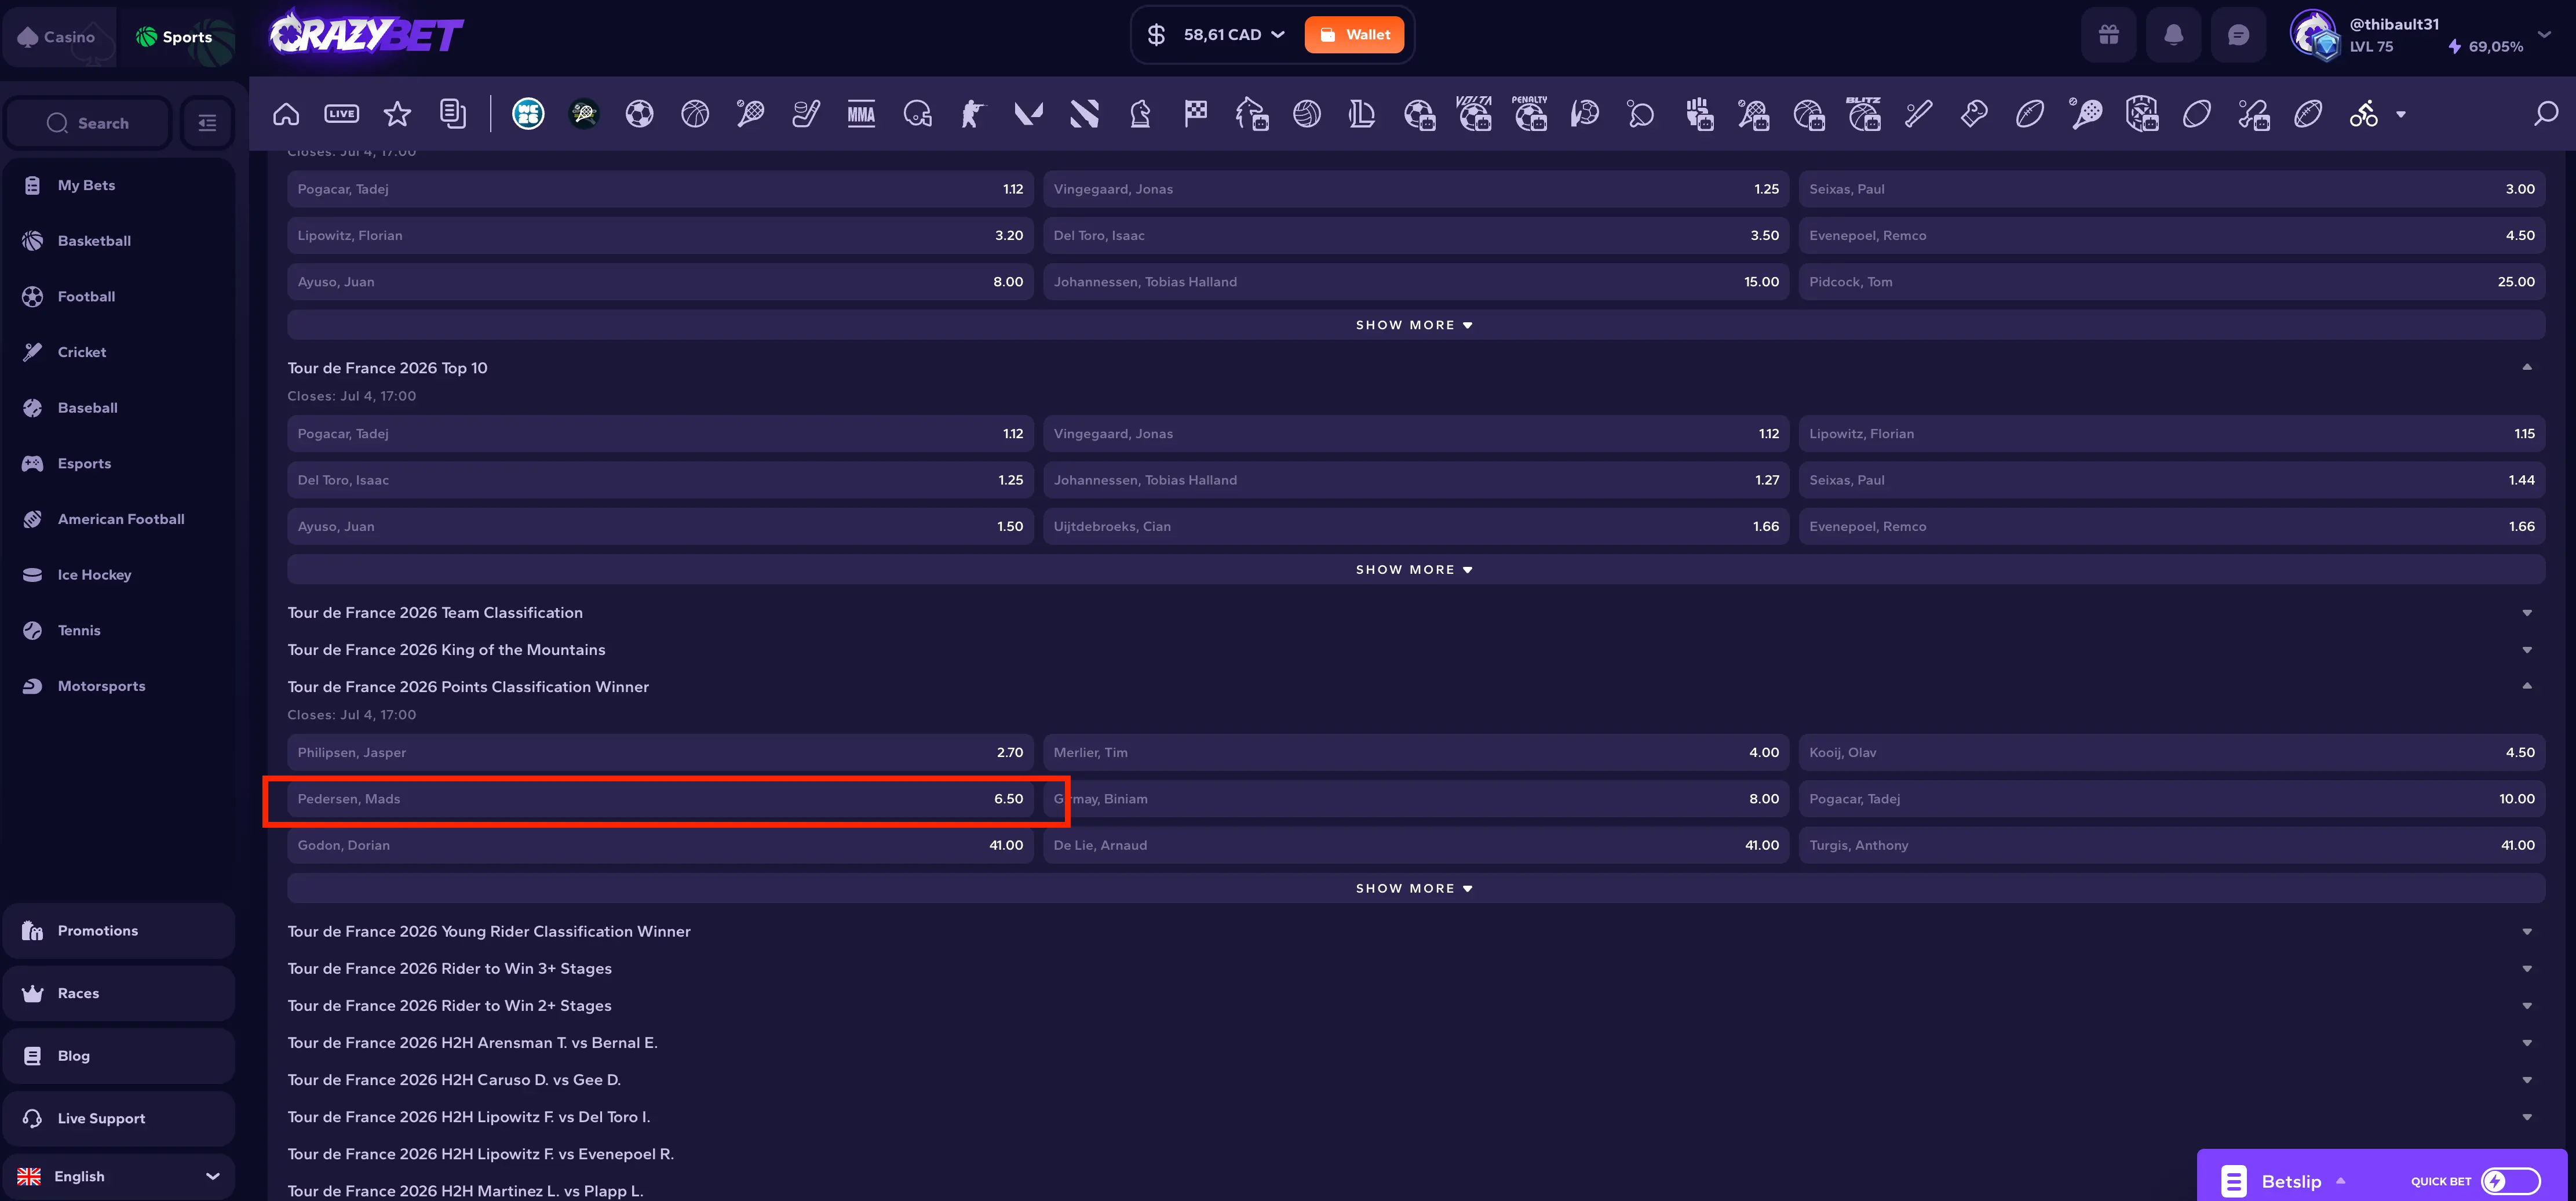Click the sidebar Search field
The width and height of the screenshot is (2576, 1201).
pyautogui.click(x=88, y=123)
